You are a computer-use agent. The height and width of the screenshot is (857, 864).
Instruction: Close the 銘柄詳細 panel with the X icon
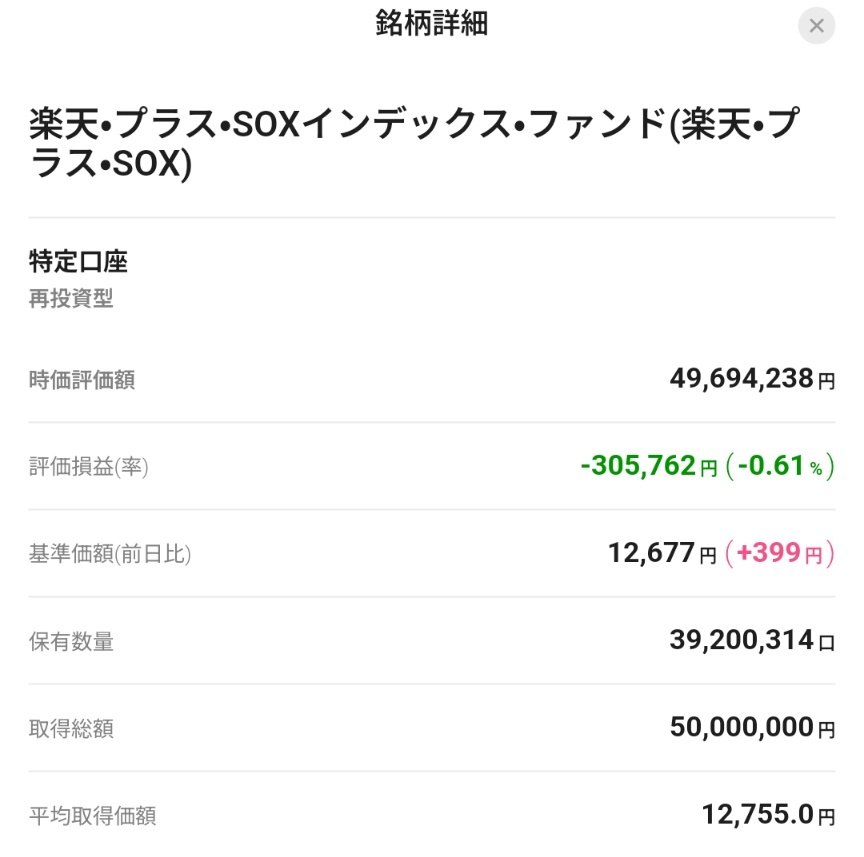[816, 25]
